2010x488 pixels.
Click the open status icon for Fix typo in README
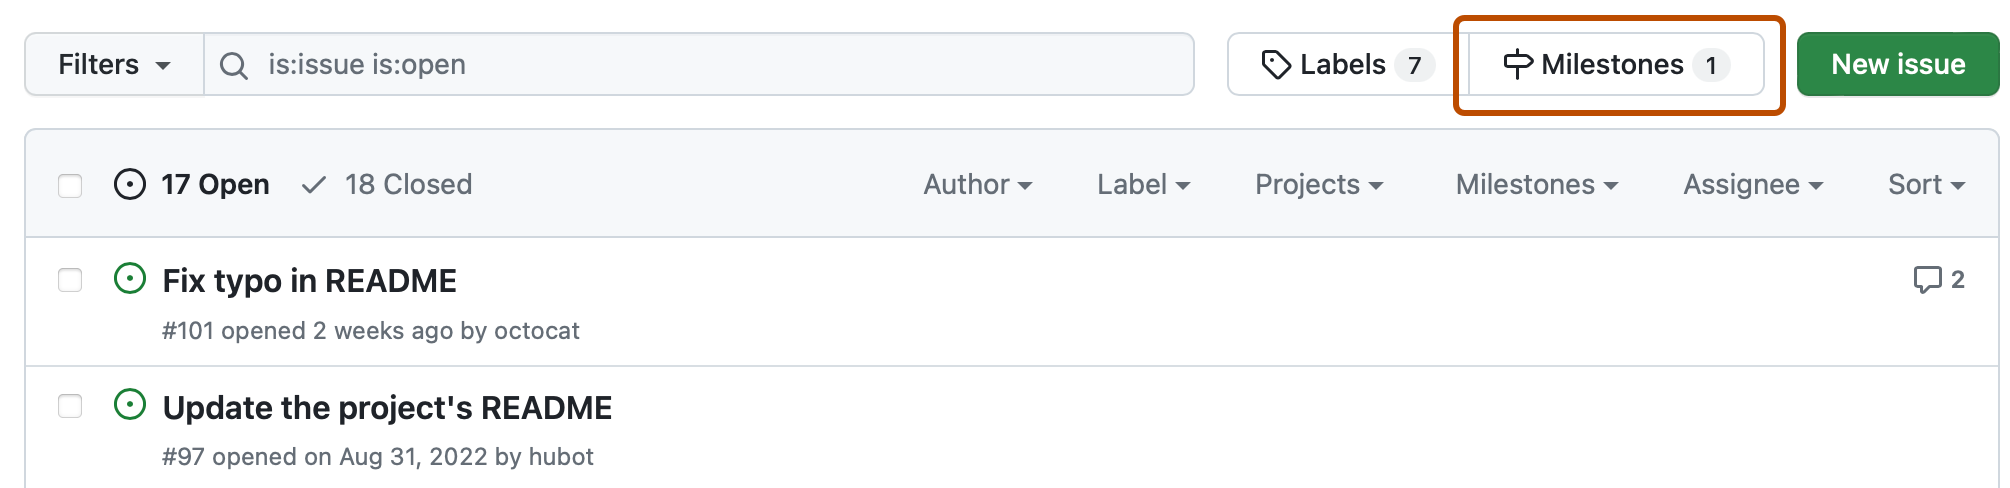(130, 279)
